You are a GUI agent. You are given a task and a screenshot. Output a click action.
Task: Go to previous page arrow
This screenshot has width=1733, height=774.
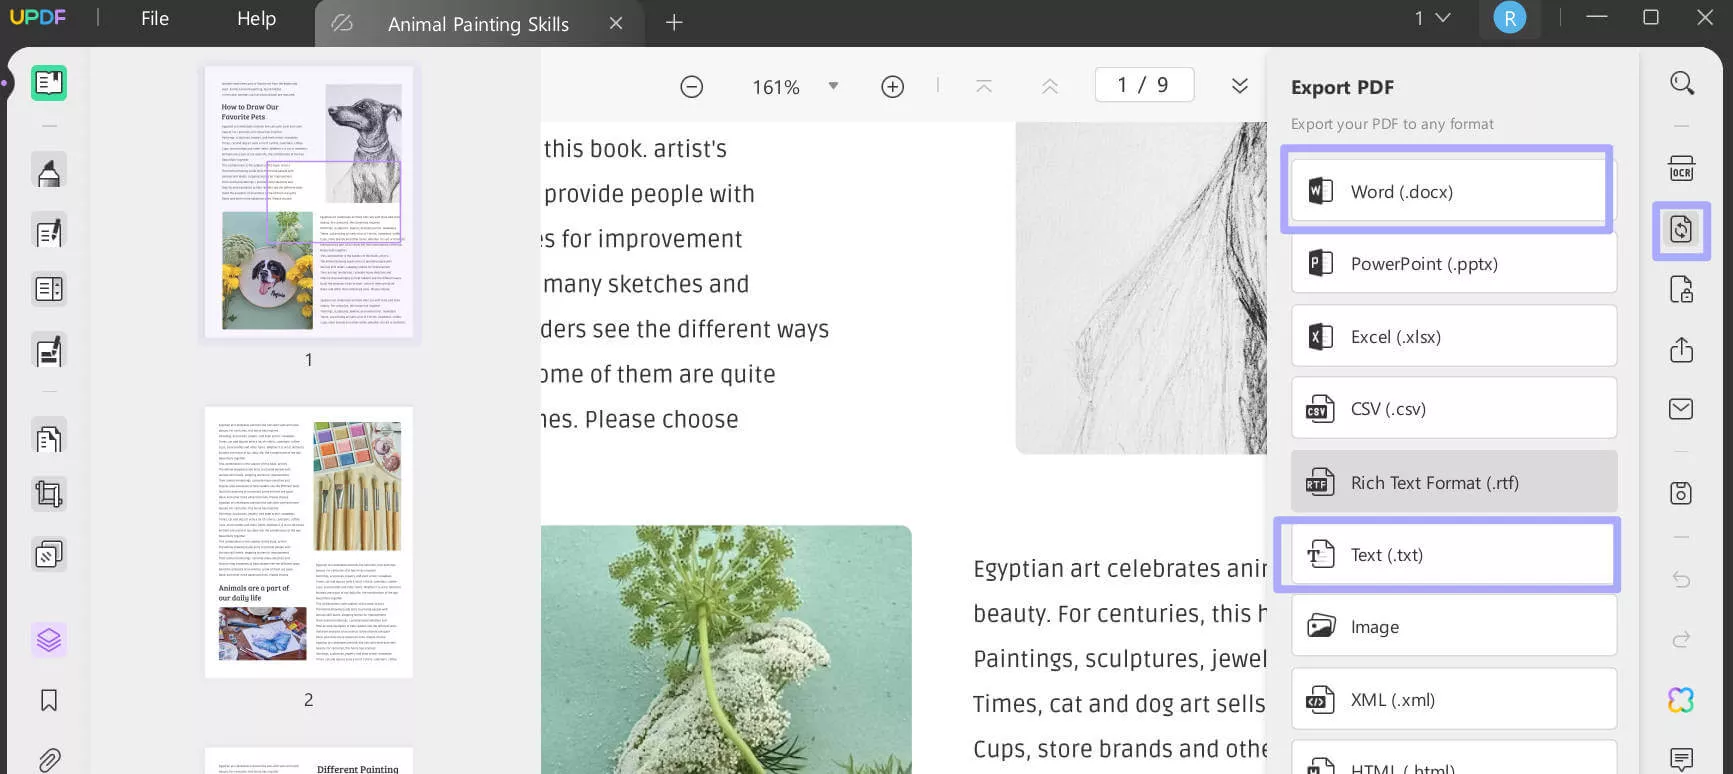click(x=1049, y=87)
